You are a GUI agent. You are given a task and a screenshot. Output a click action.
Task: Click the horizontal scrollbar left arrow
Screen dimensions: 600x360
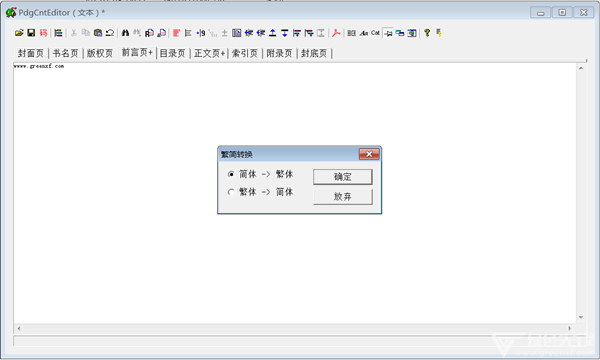(x=19, y=328)
